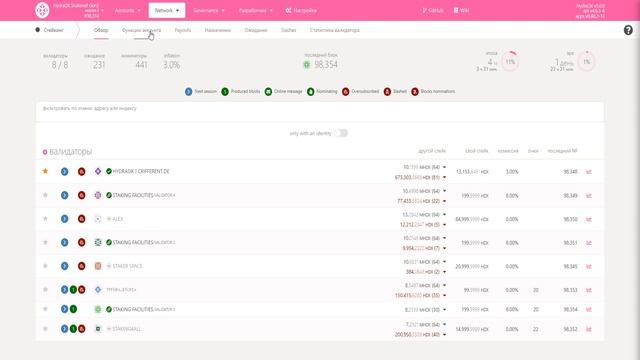Screen dimensions: 640x360
Task: Click the identicon of Staking Facilities Validator 3
Action: point(98,309)
